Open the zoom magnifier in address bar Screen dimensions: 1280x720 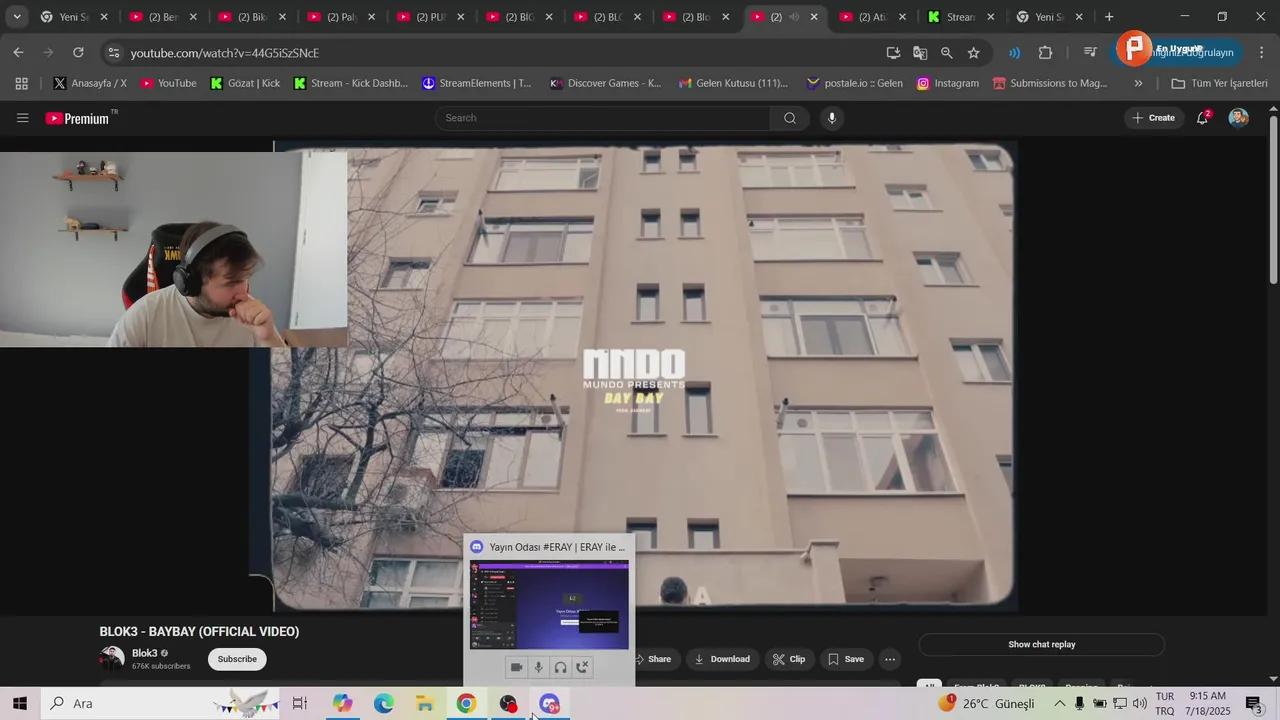click(x=947, y=52)
